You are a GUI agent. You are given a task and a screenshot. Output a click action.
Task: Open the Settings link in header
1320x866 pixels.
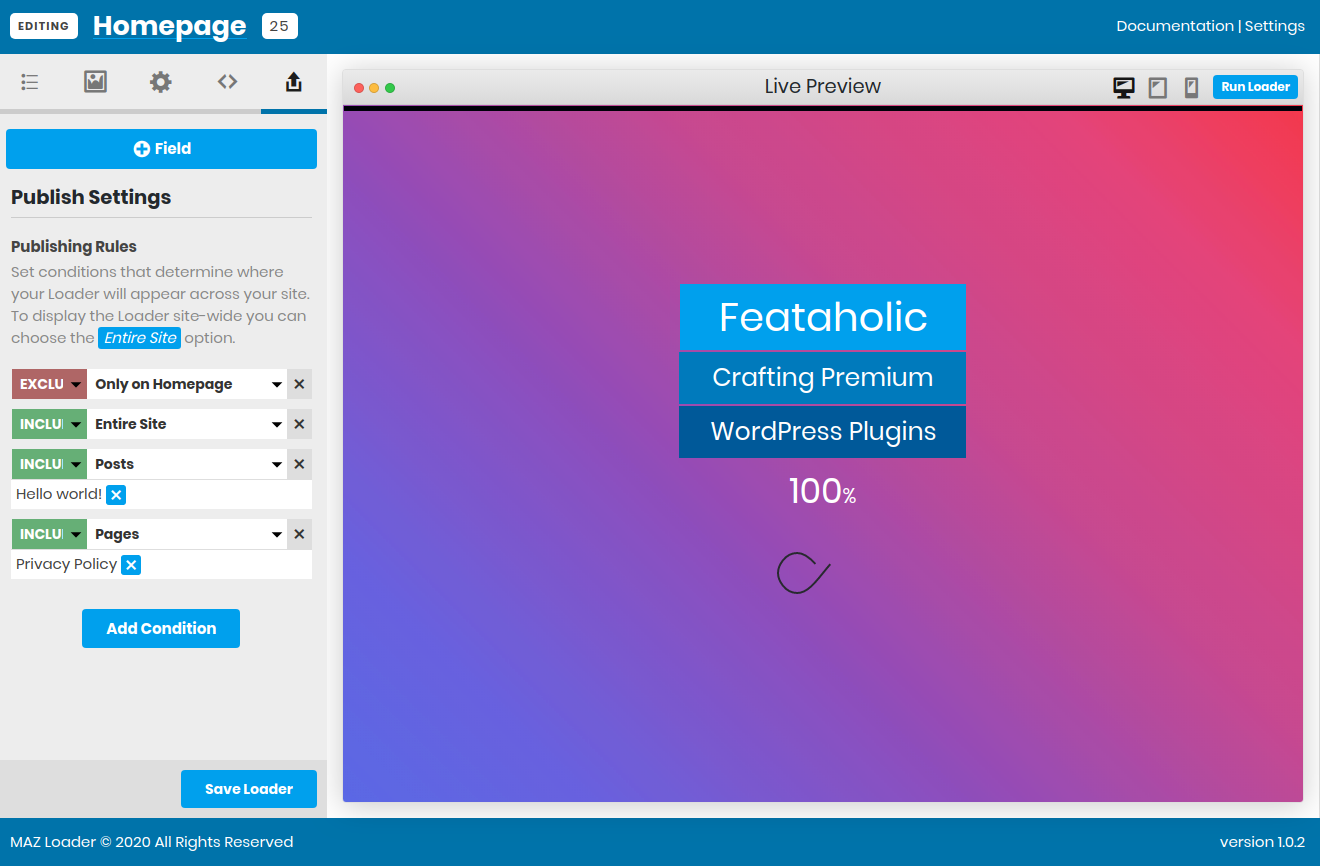(x=1274, y=26)
